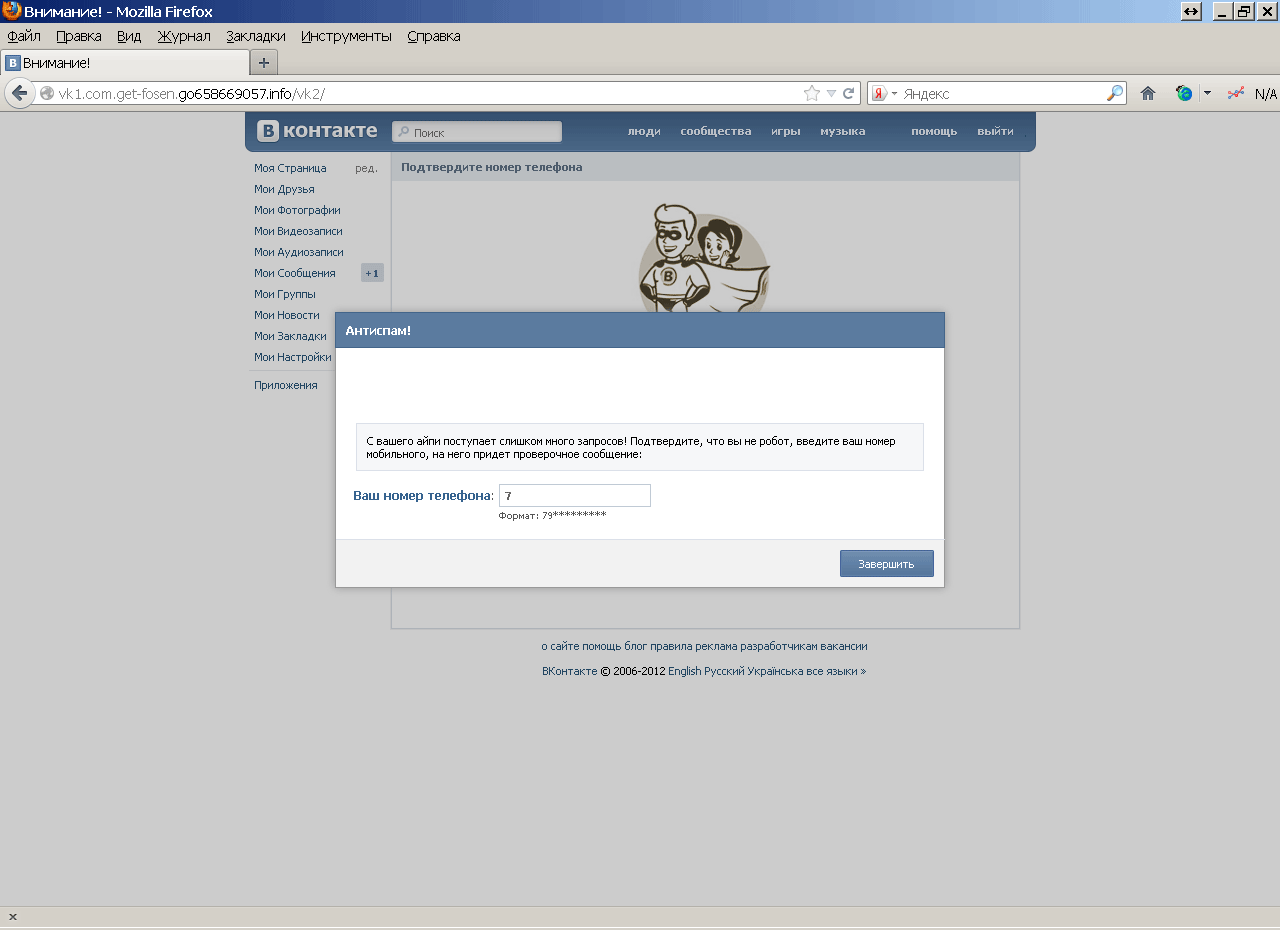This screenshot has width=1280, height=930.
Task: Click the browser Back arrow button
Action: pyautogui.click(x=19, y=93)
